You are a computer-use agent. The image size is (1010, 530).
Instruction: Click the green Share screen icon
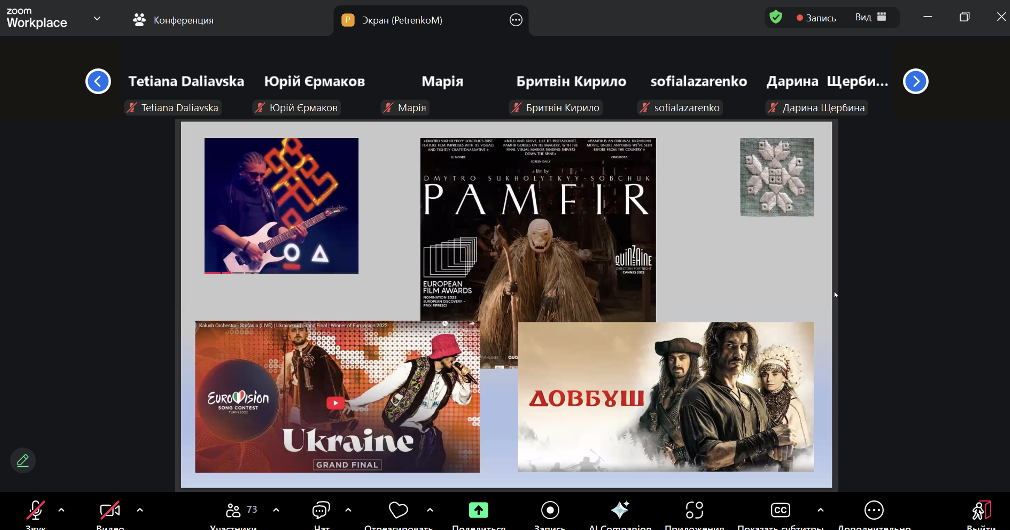pos(478,511)
